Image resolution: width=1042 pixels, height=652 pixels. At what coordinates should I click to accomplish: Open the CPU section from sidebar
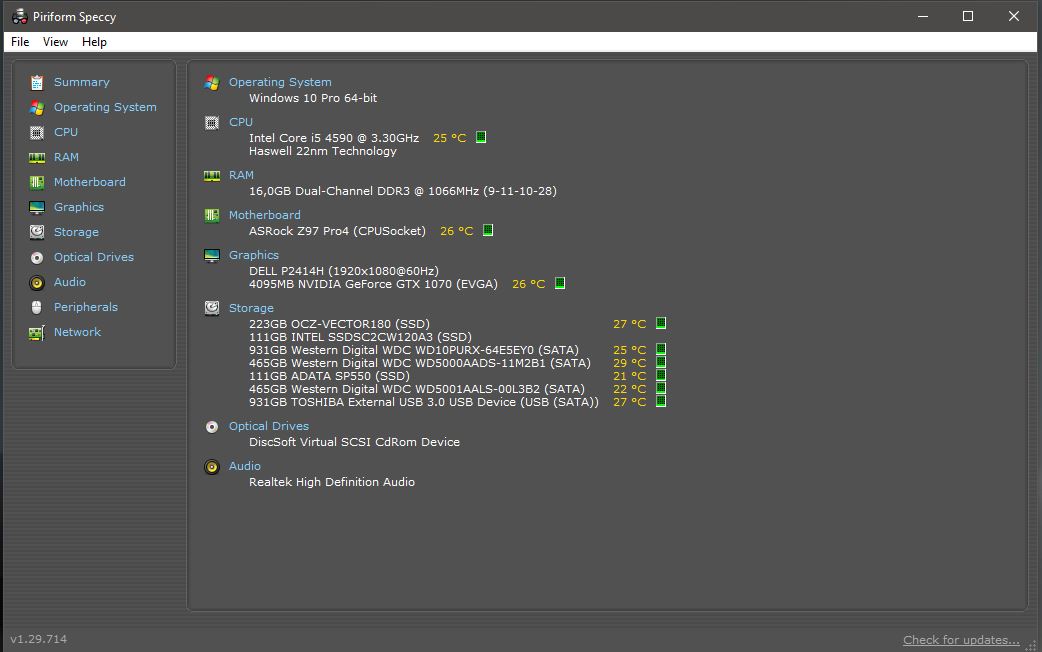coord(66,132)
